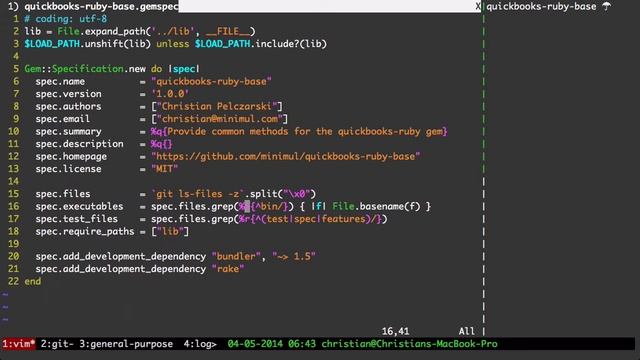Image resolution: width=640 pixels, height=360 pixels.
Task: Click the `git ls-files -z` command
Action: pyautogui.click(x=198, y=194)
